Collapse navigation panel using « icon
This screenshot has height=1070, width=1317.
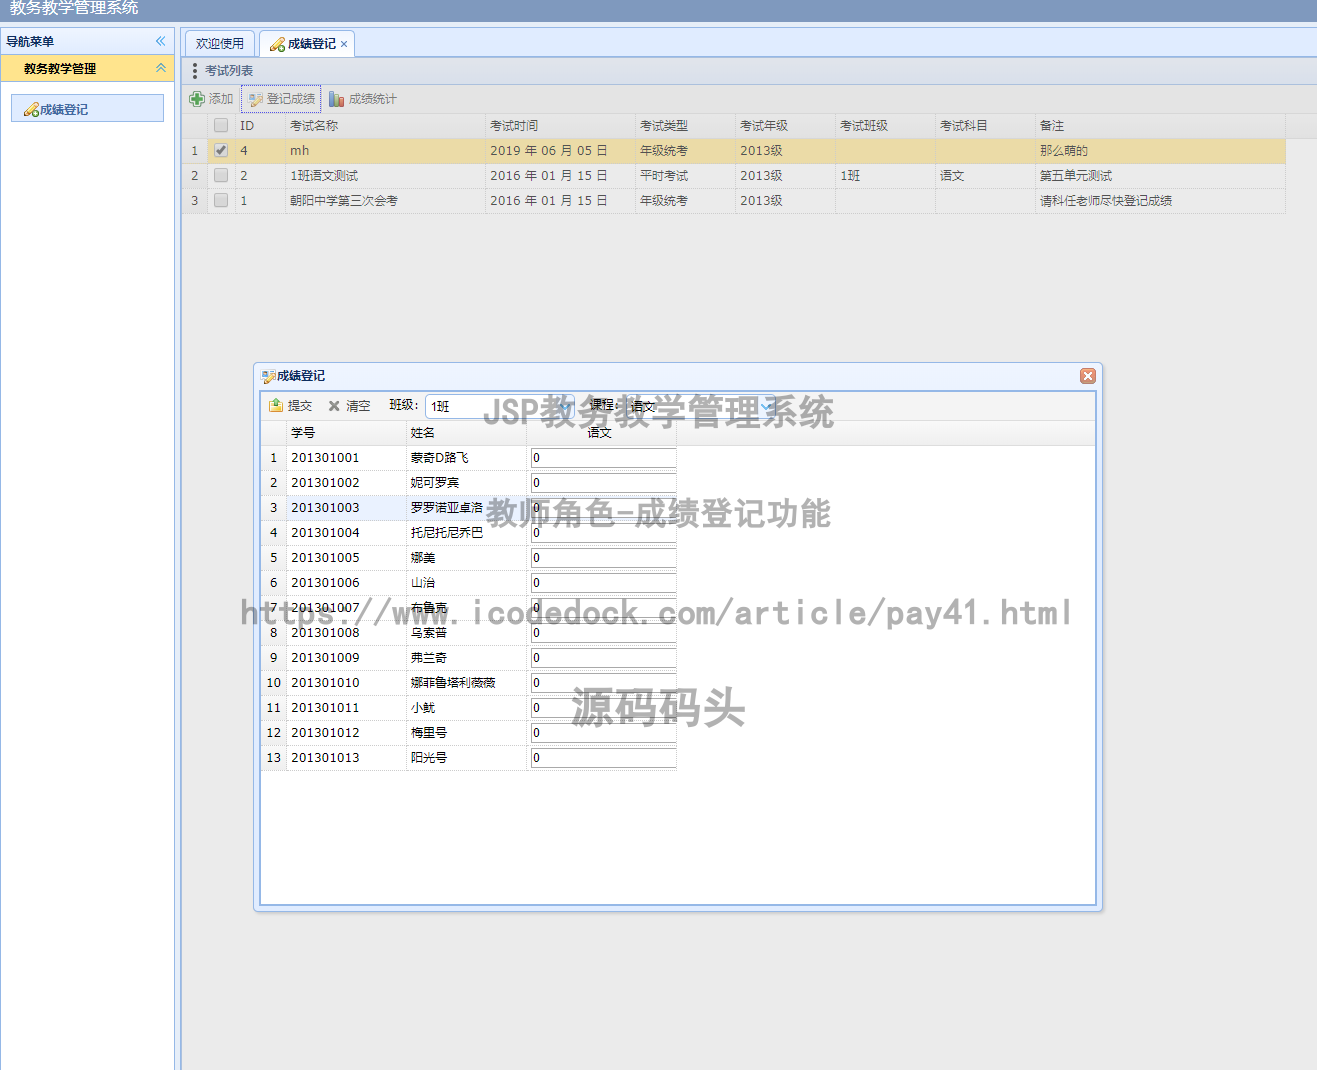pyautogui.click(x=159, y=41)
